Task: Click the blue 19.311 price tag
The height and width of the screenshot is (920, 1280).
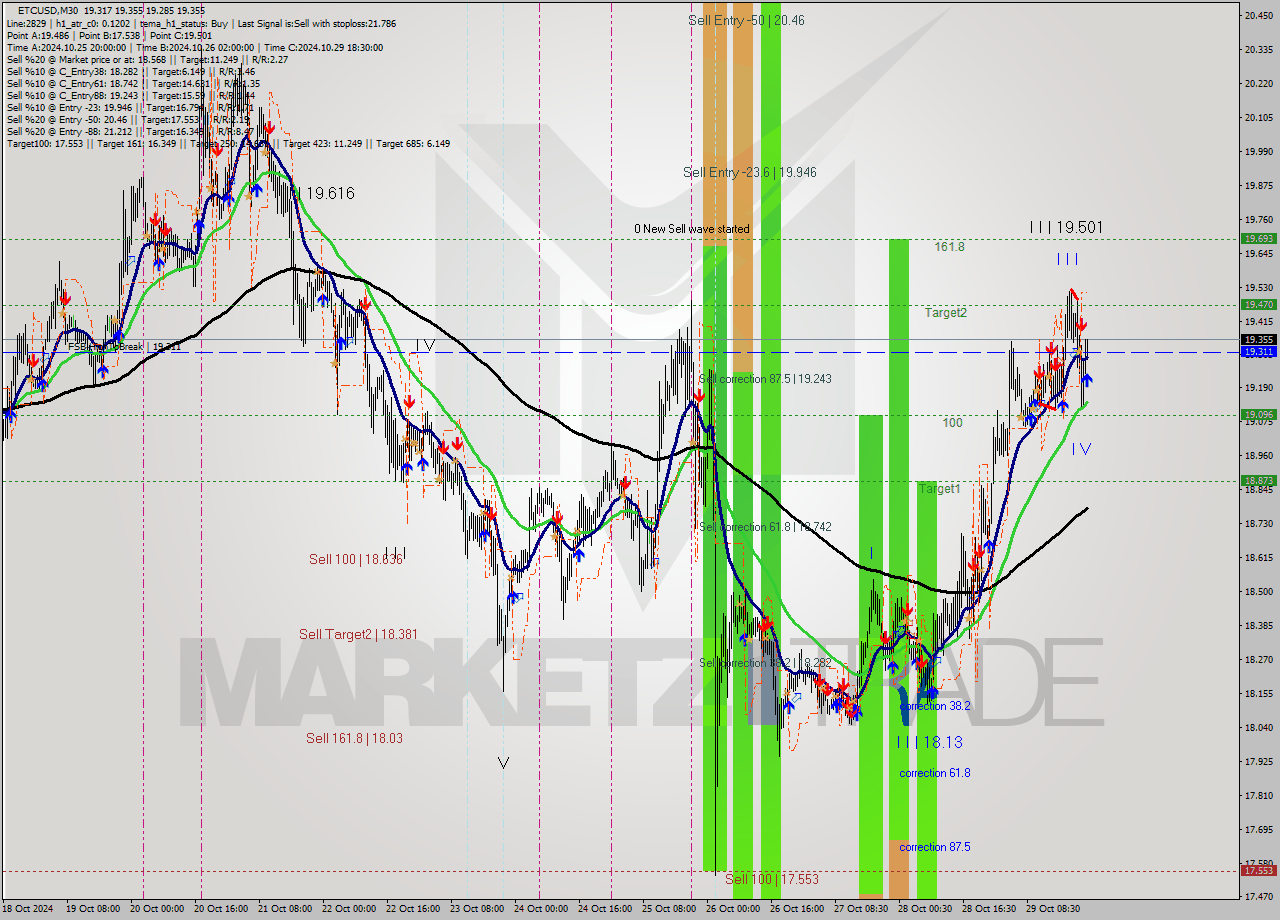Action: tap(1258, 352)
